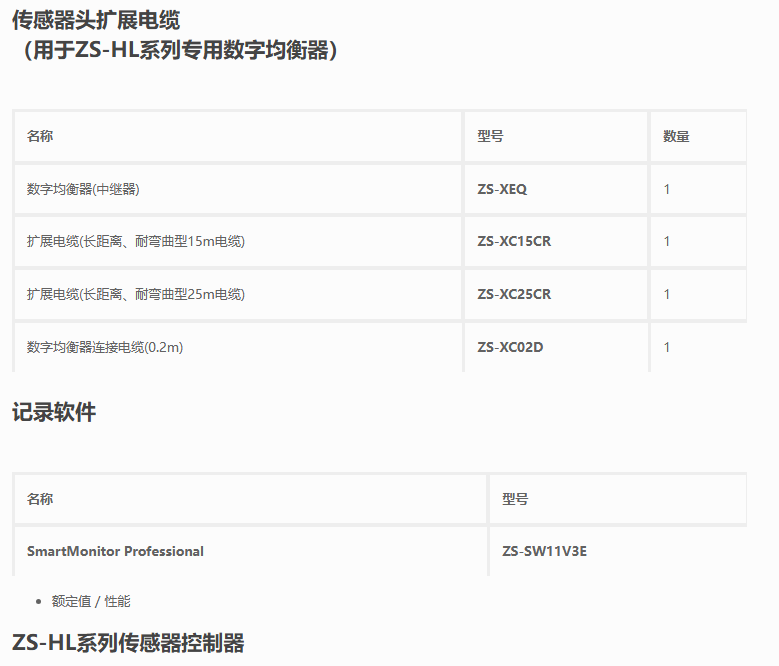Select model number ZS-XEQ

502,189
